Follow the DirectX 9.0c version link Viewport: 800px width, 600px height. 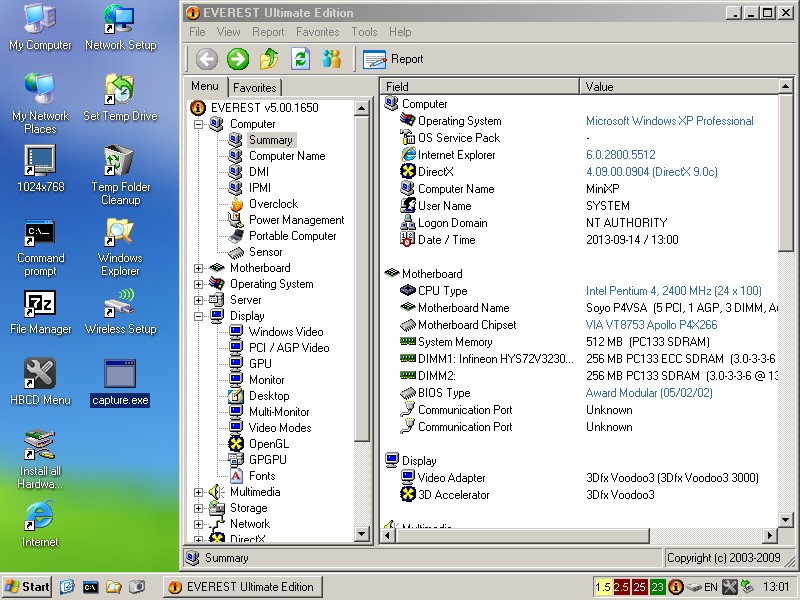(652, 172)
